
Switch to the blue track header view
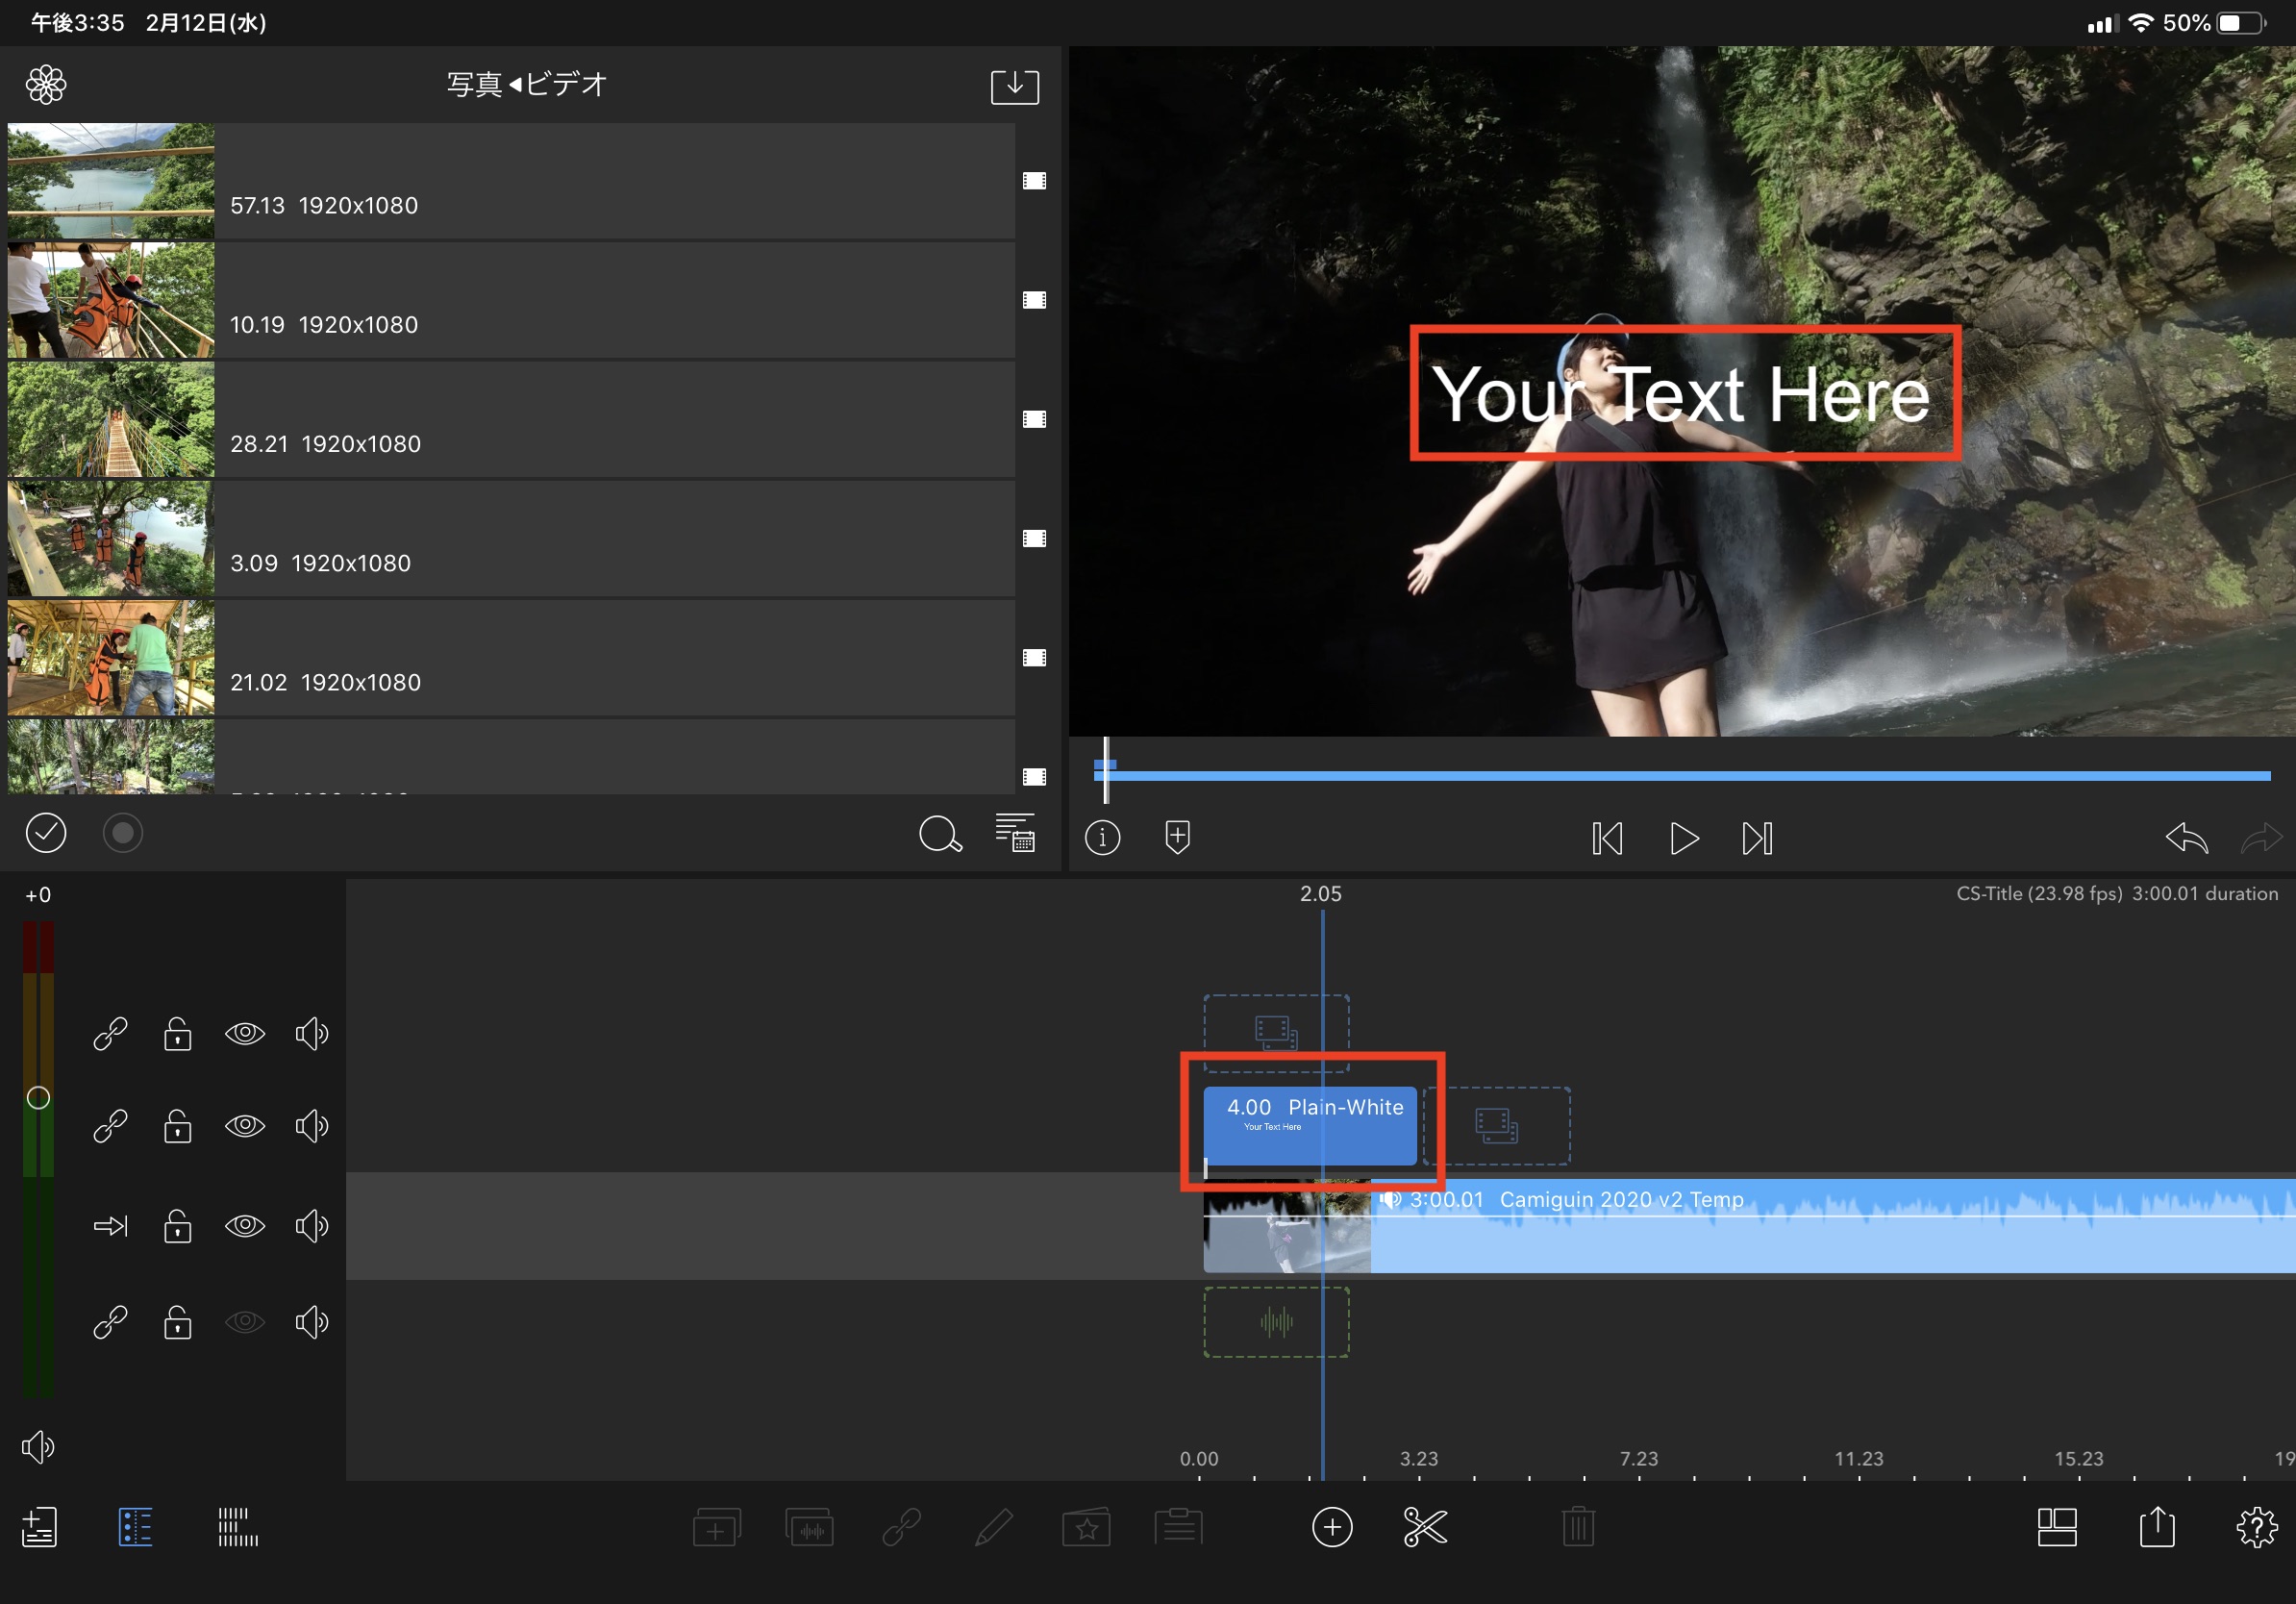(x=135, y=1527)
